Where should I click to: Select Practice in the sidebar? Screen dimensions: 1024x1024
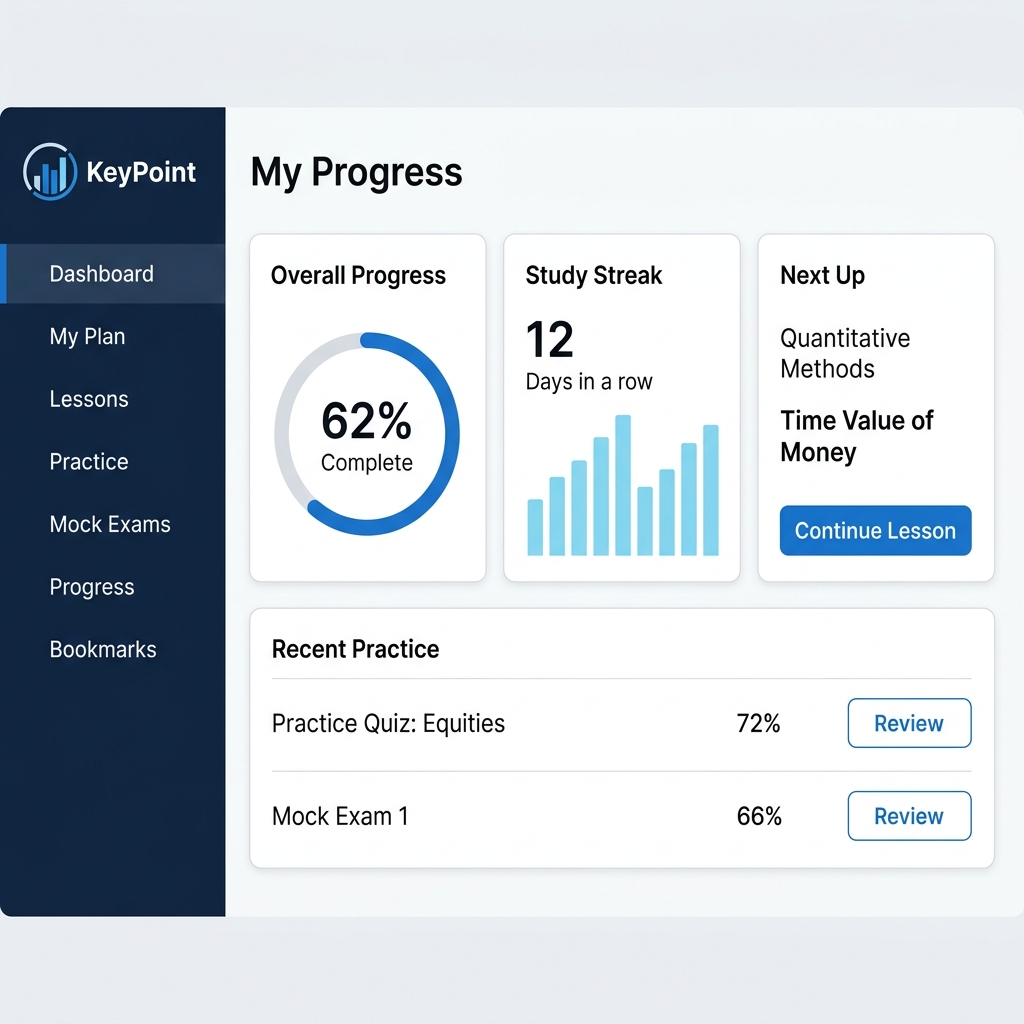(x=89, y=462)
